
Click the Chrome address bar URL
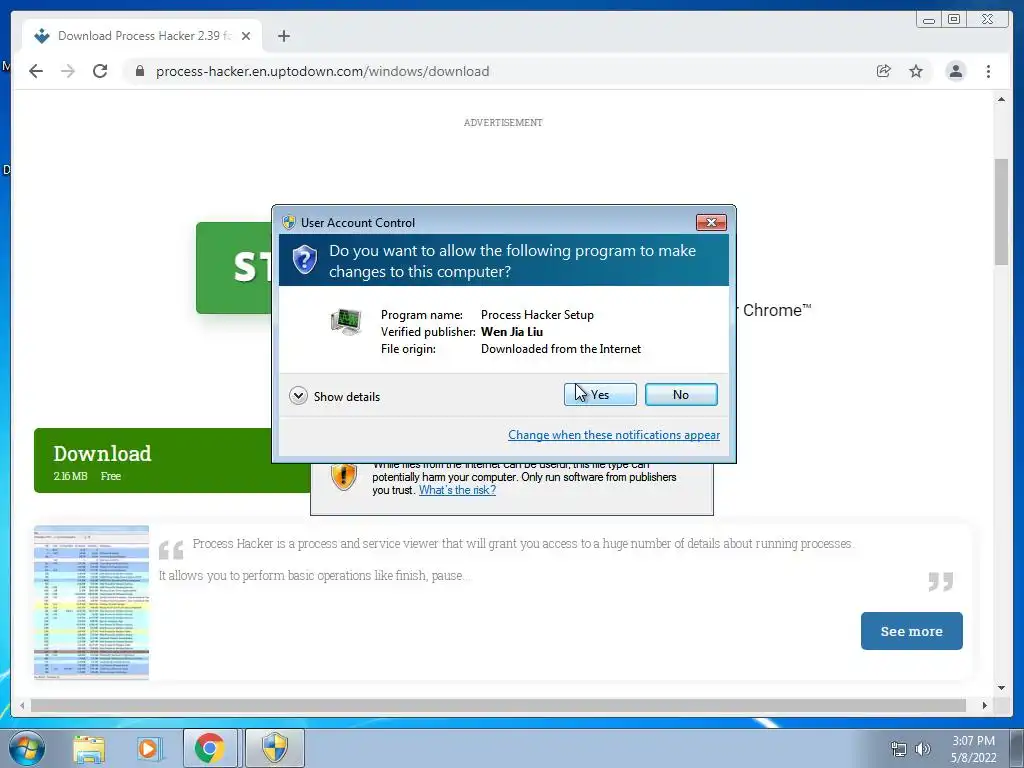[x=323, y=71]
